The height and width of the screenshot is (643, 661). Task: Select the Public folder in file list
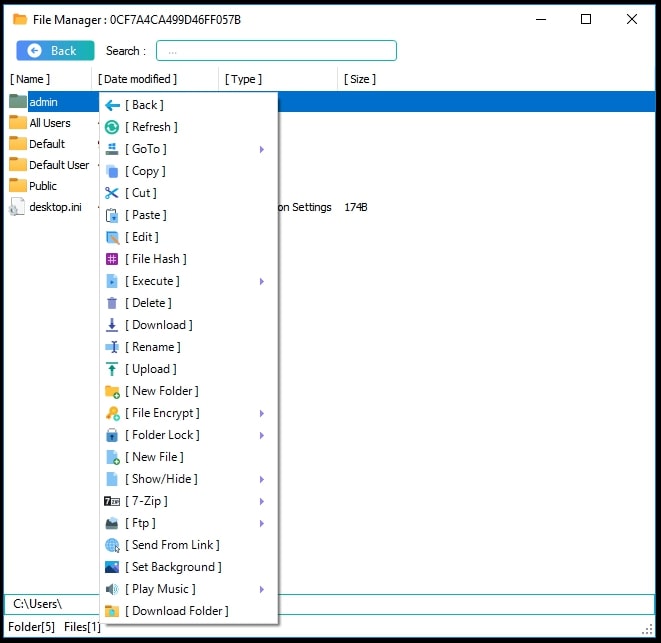click(x=42, y=186)
